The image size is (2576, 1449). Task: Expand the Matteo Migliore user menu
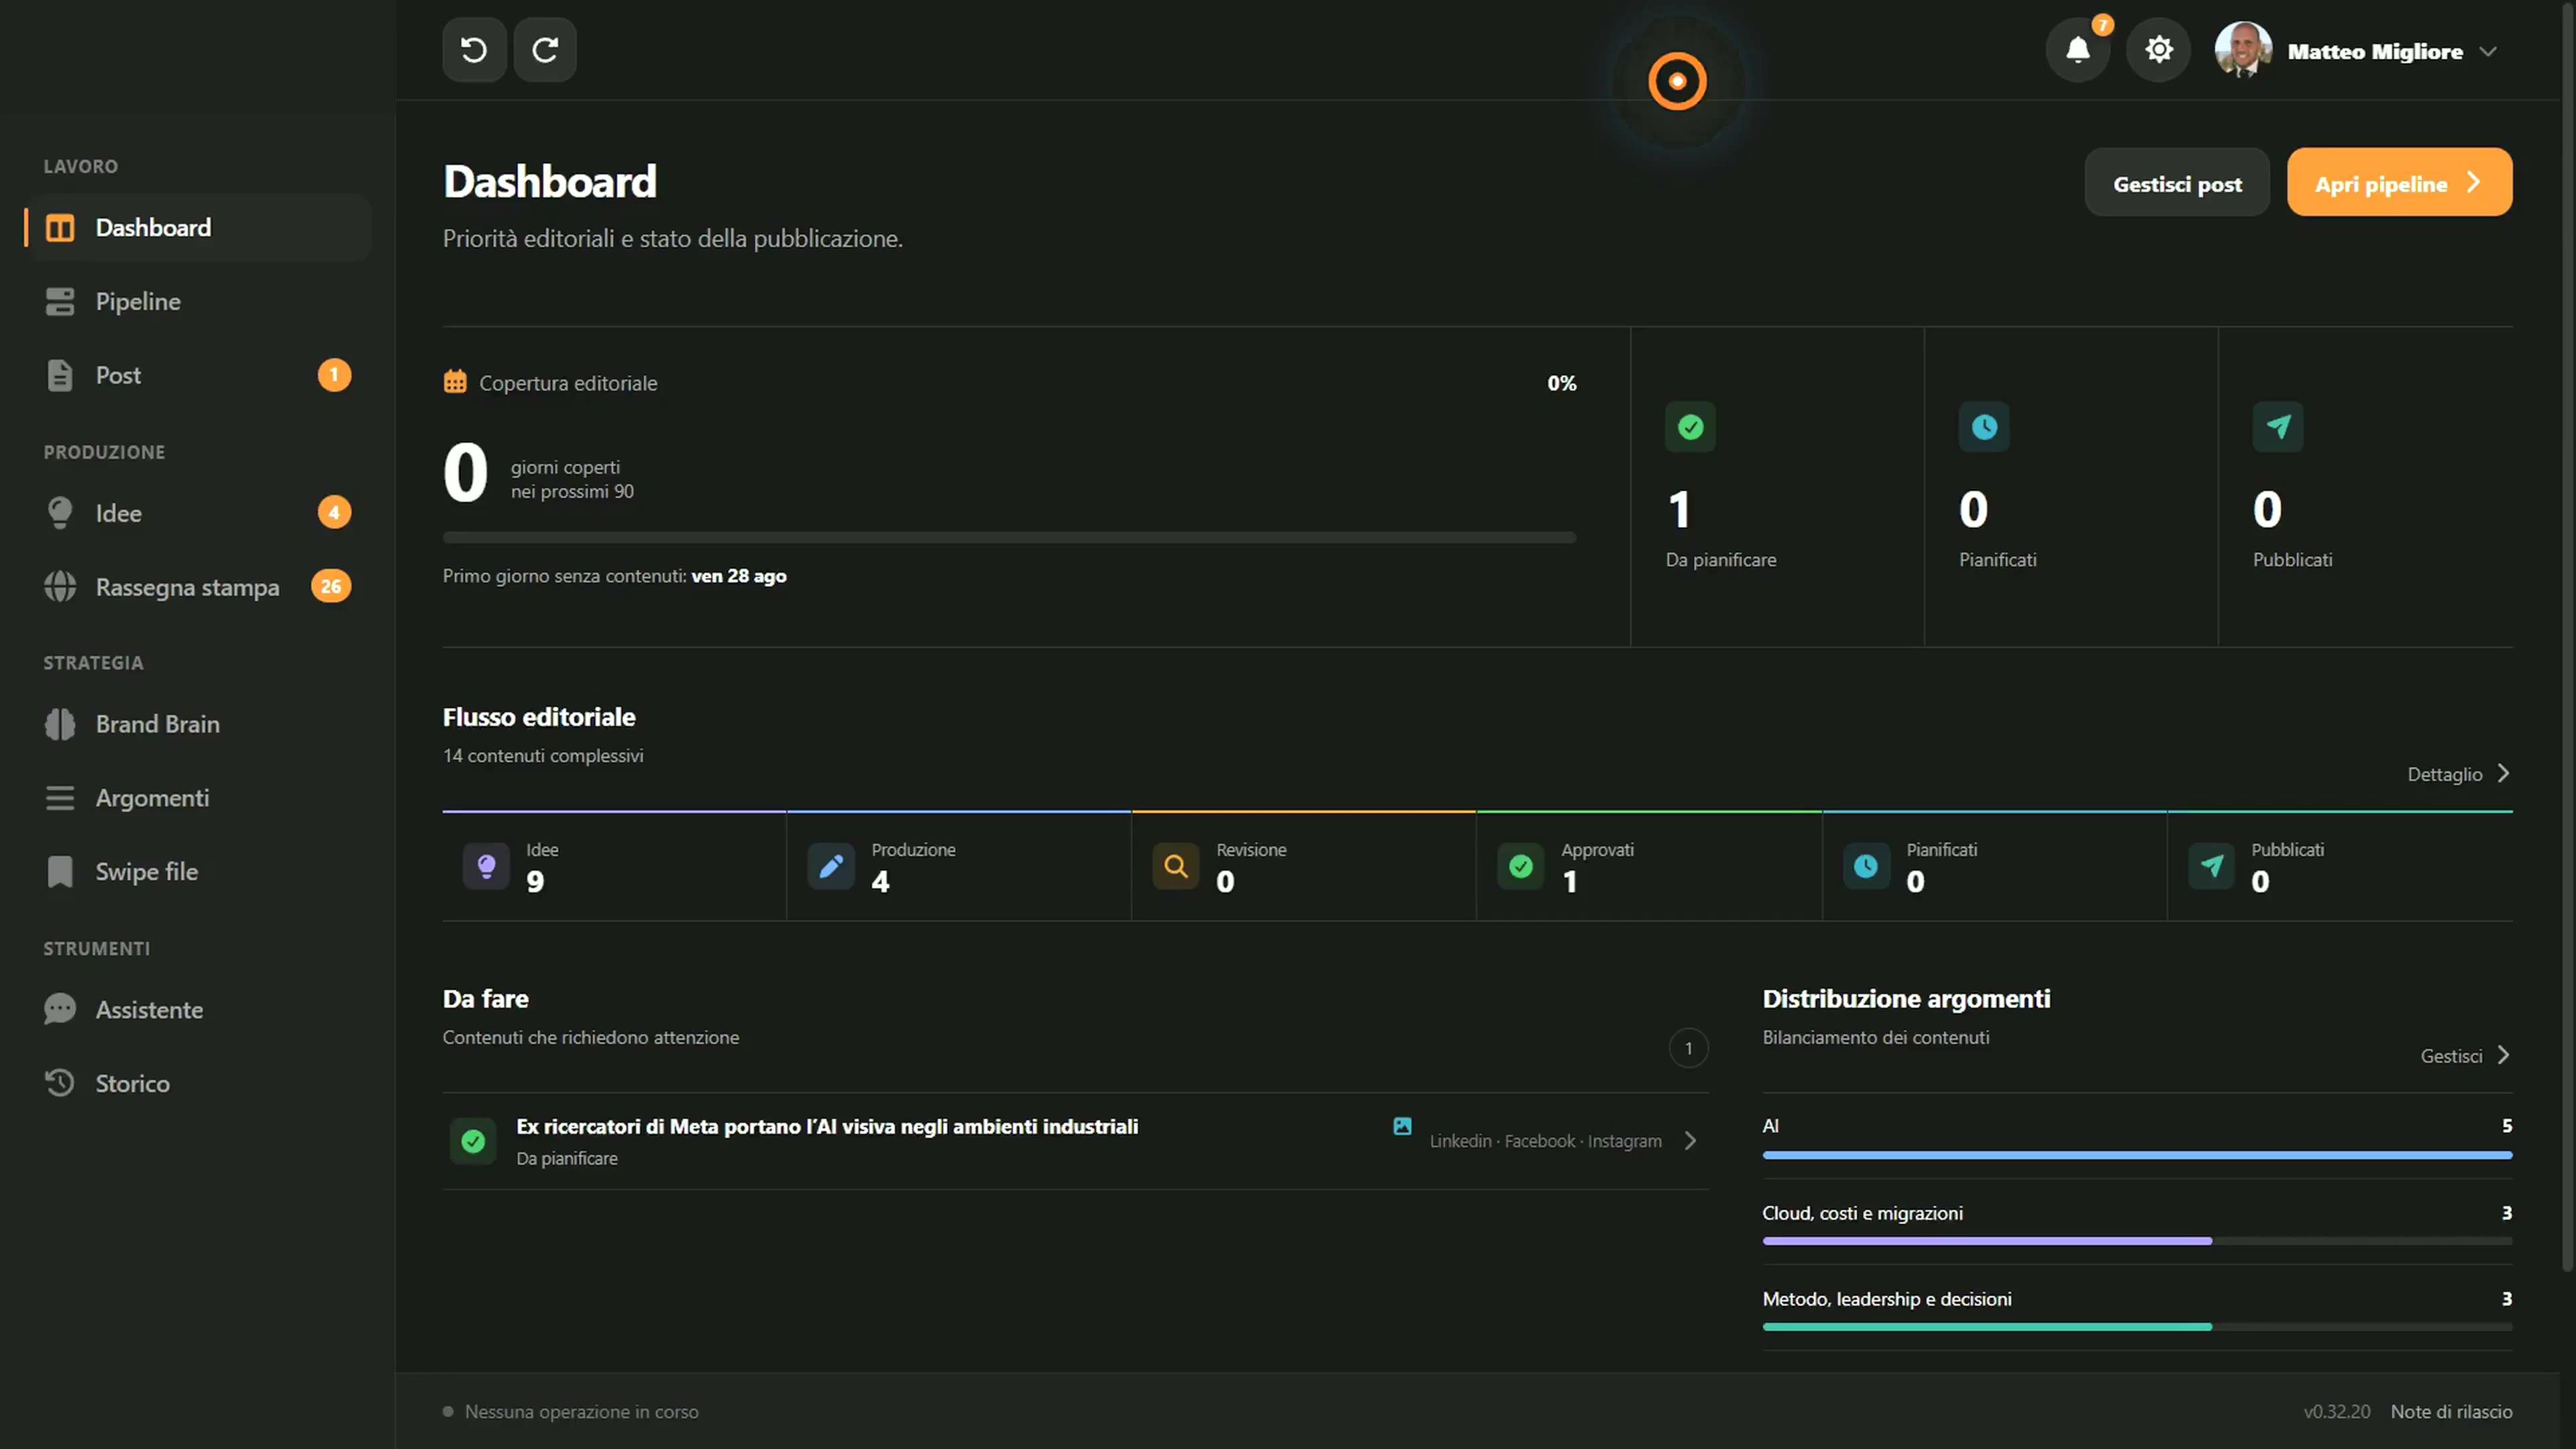point(2357,51)
